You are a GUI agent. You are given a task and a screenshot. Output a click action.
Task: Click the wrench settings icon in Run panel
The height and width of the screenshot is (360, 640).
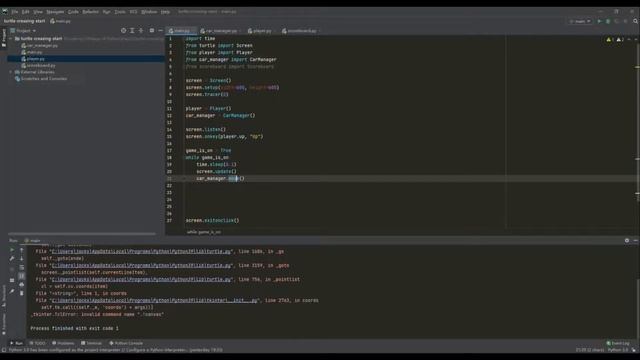click(12, 259)
